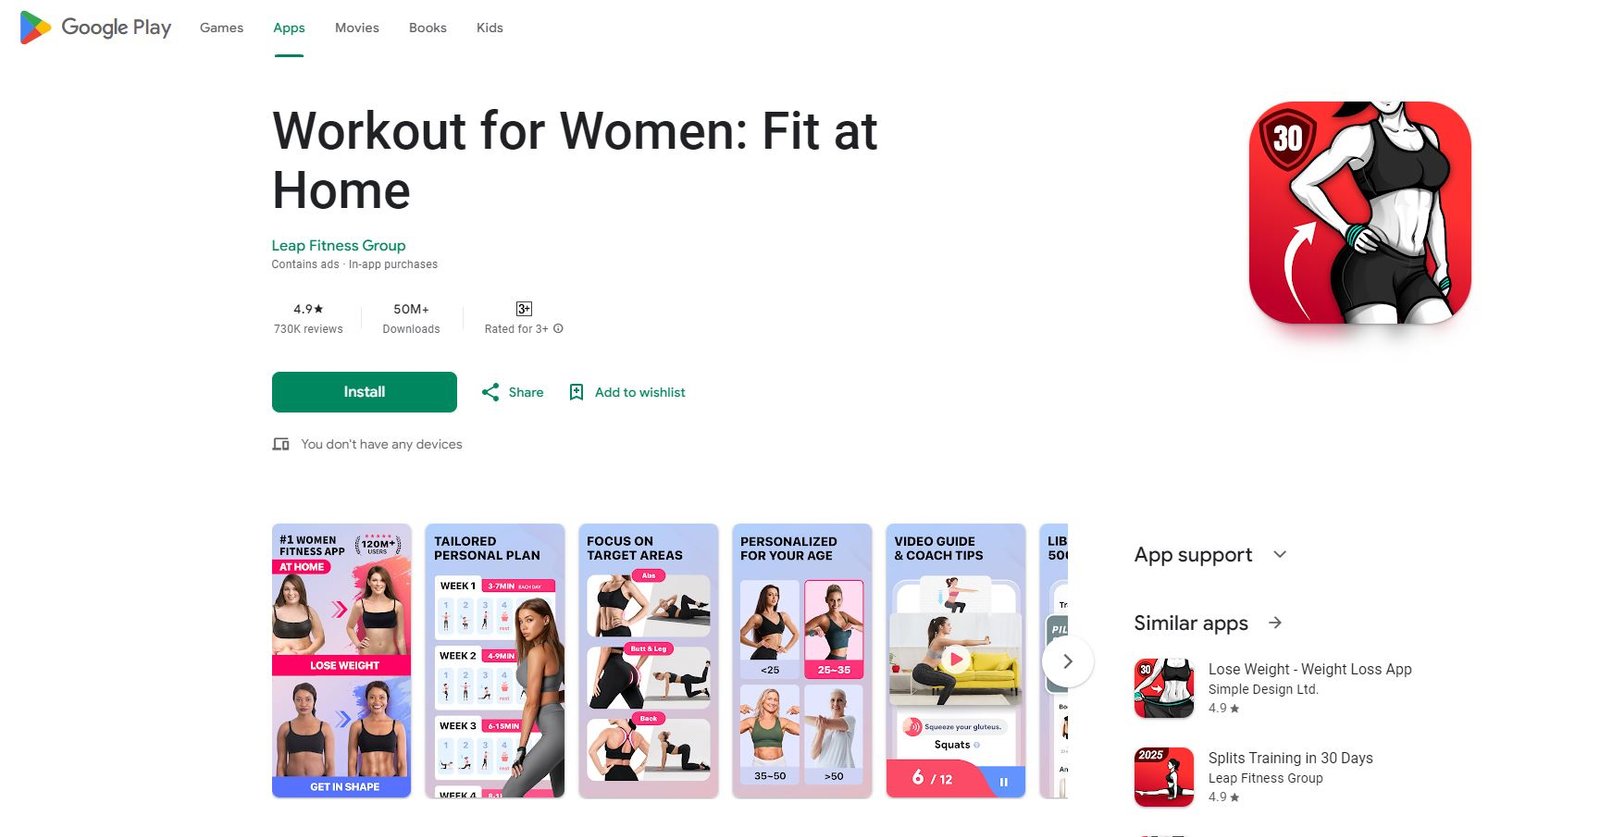The image size is (1600, 837).
Task: Switch to the Movies tab
Action: tap(357, 28)
